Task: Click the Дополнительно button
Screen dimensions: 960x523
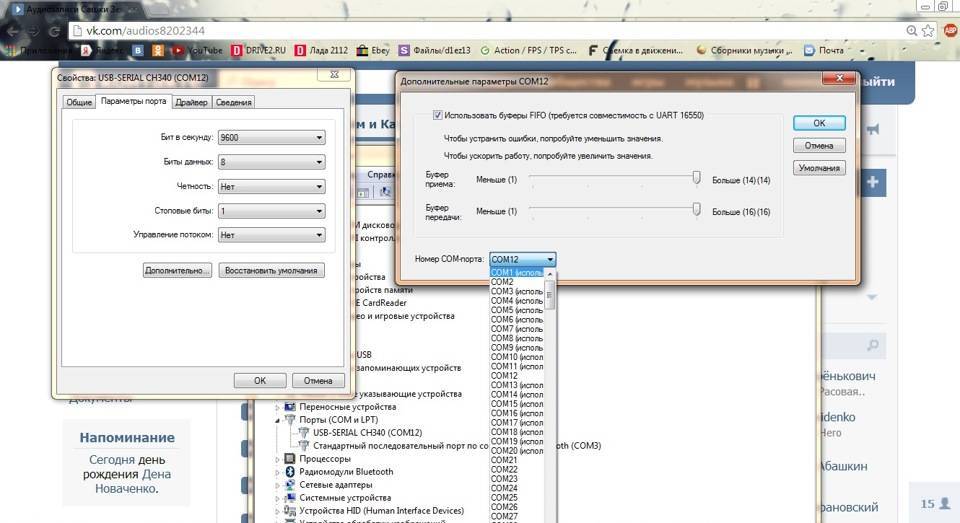Action: 177,270
